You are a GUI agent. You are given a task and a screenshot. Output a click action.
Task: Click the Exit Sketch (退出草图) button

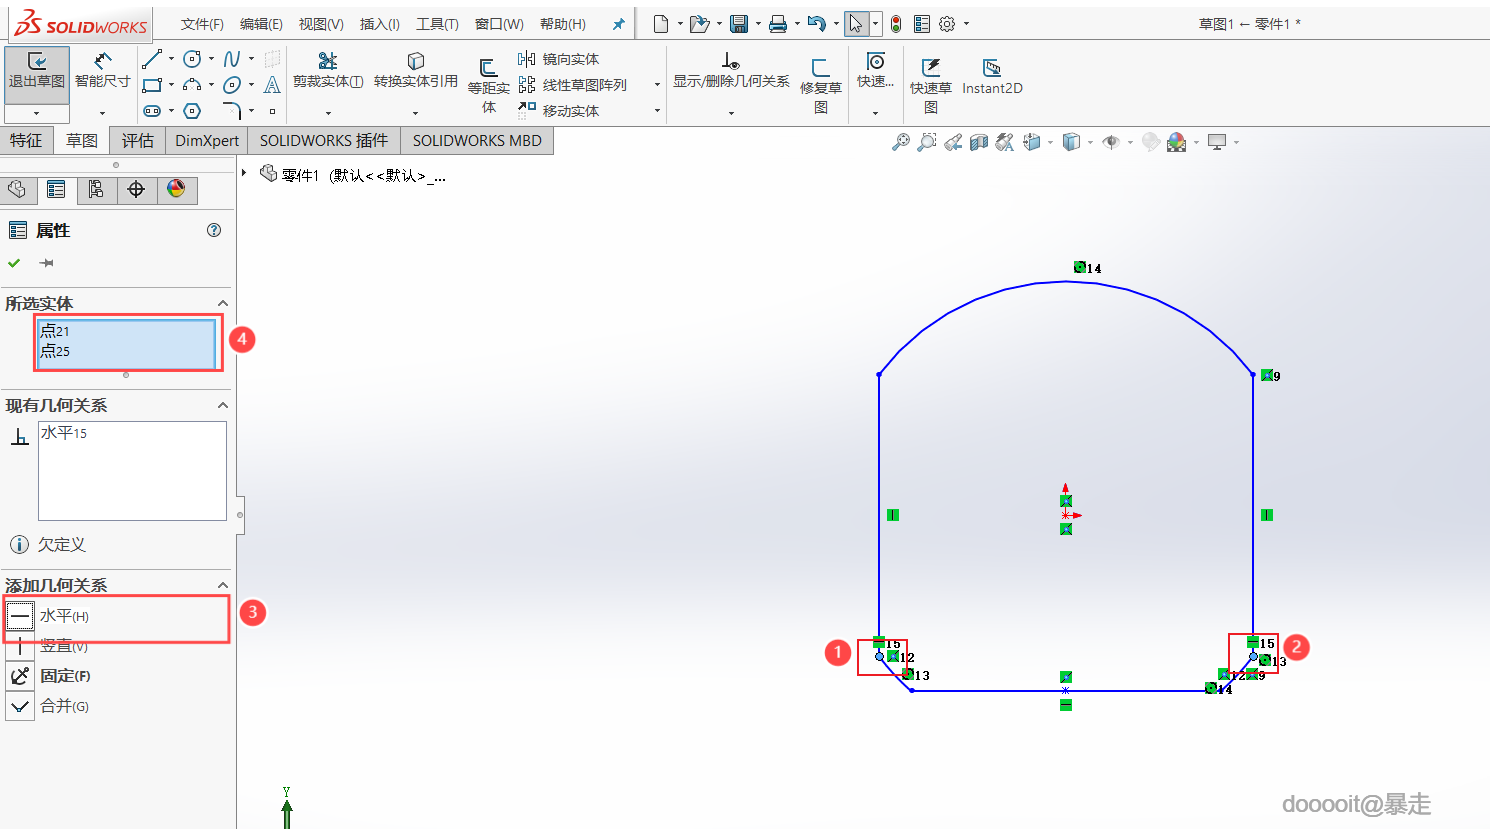pos(37,72)
